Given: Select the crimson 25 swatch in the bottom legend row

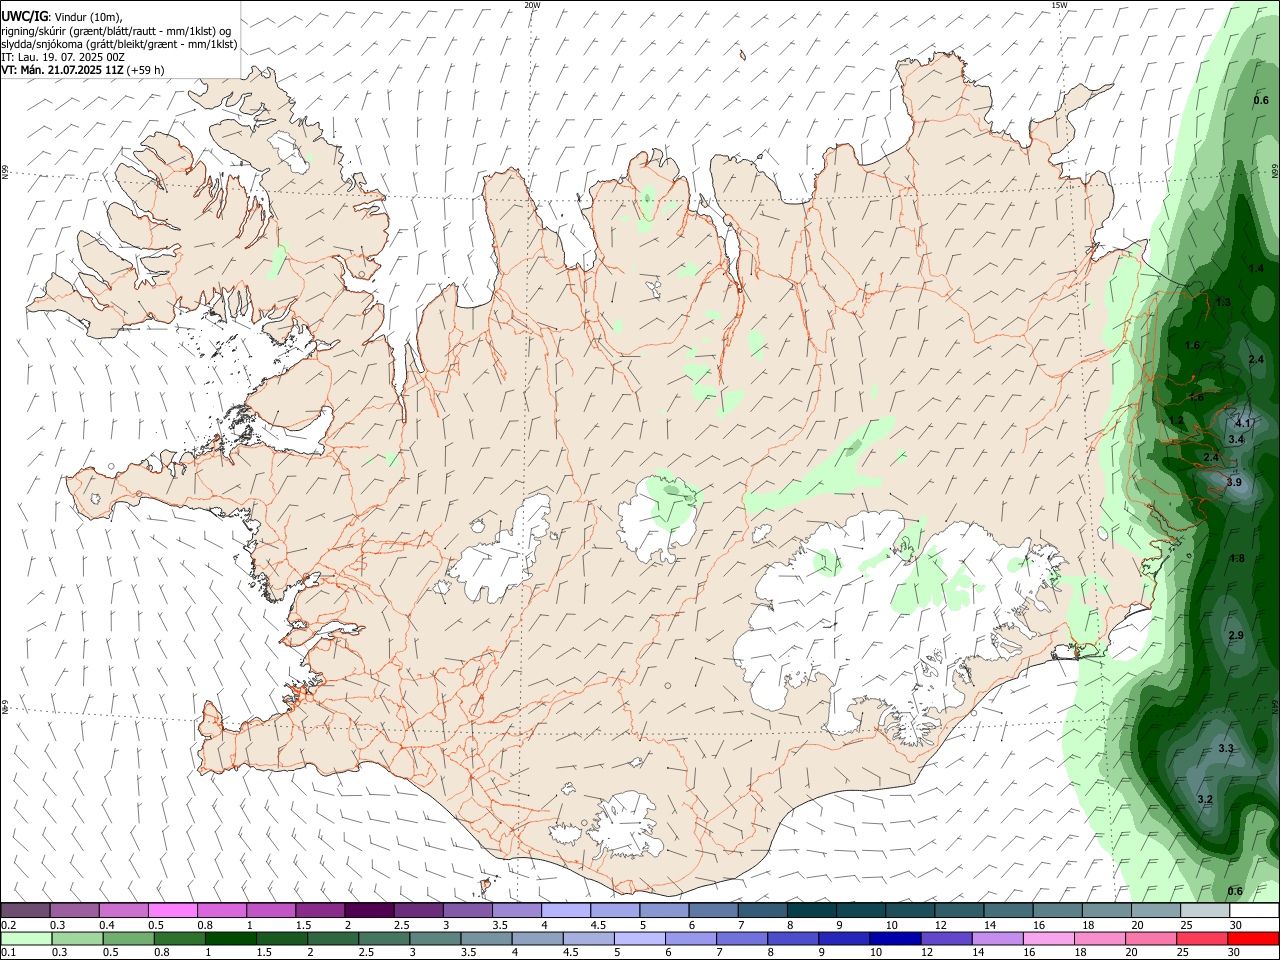Looking at the screenshot, I should point(1203,938).
